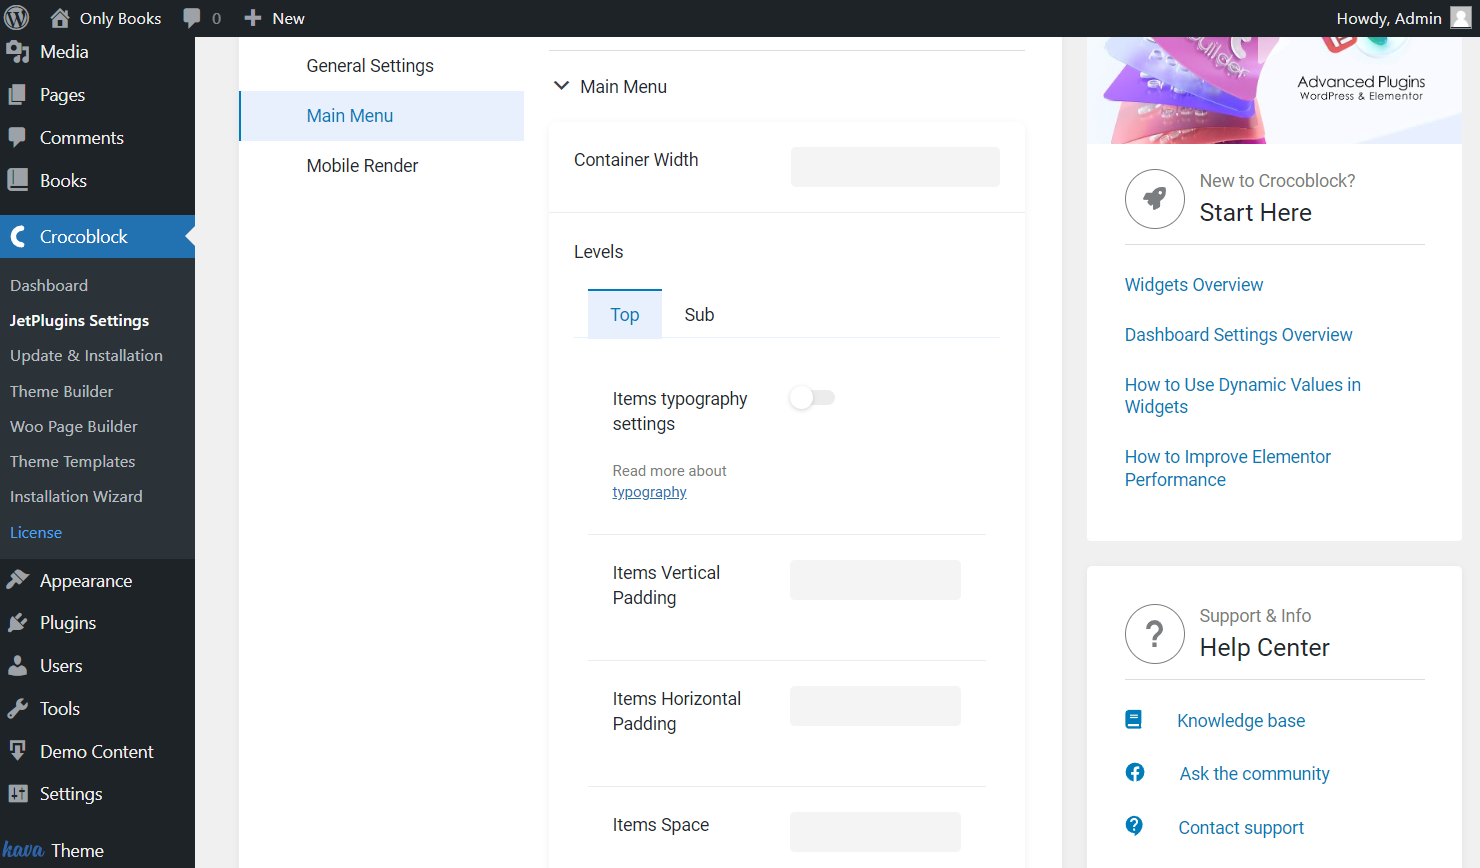Click the Items Vertical Padding field
This screenshot has width=1480, height=868.
(875, 580)
